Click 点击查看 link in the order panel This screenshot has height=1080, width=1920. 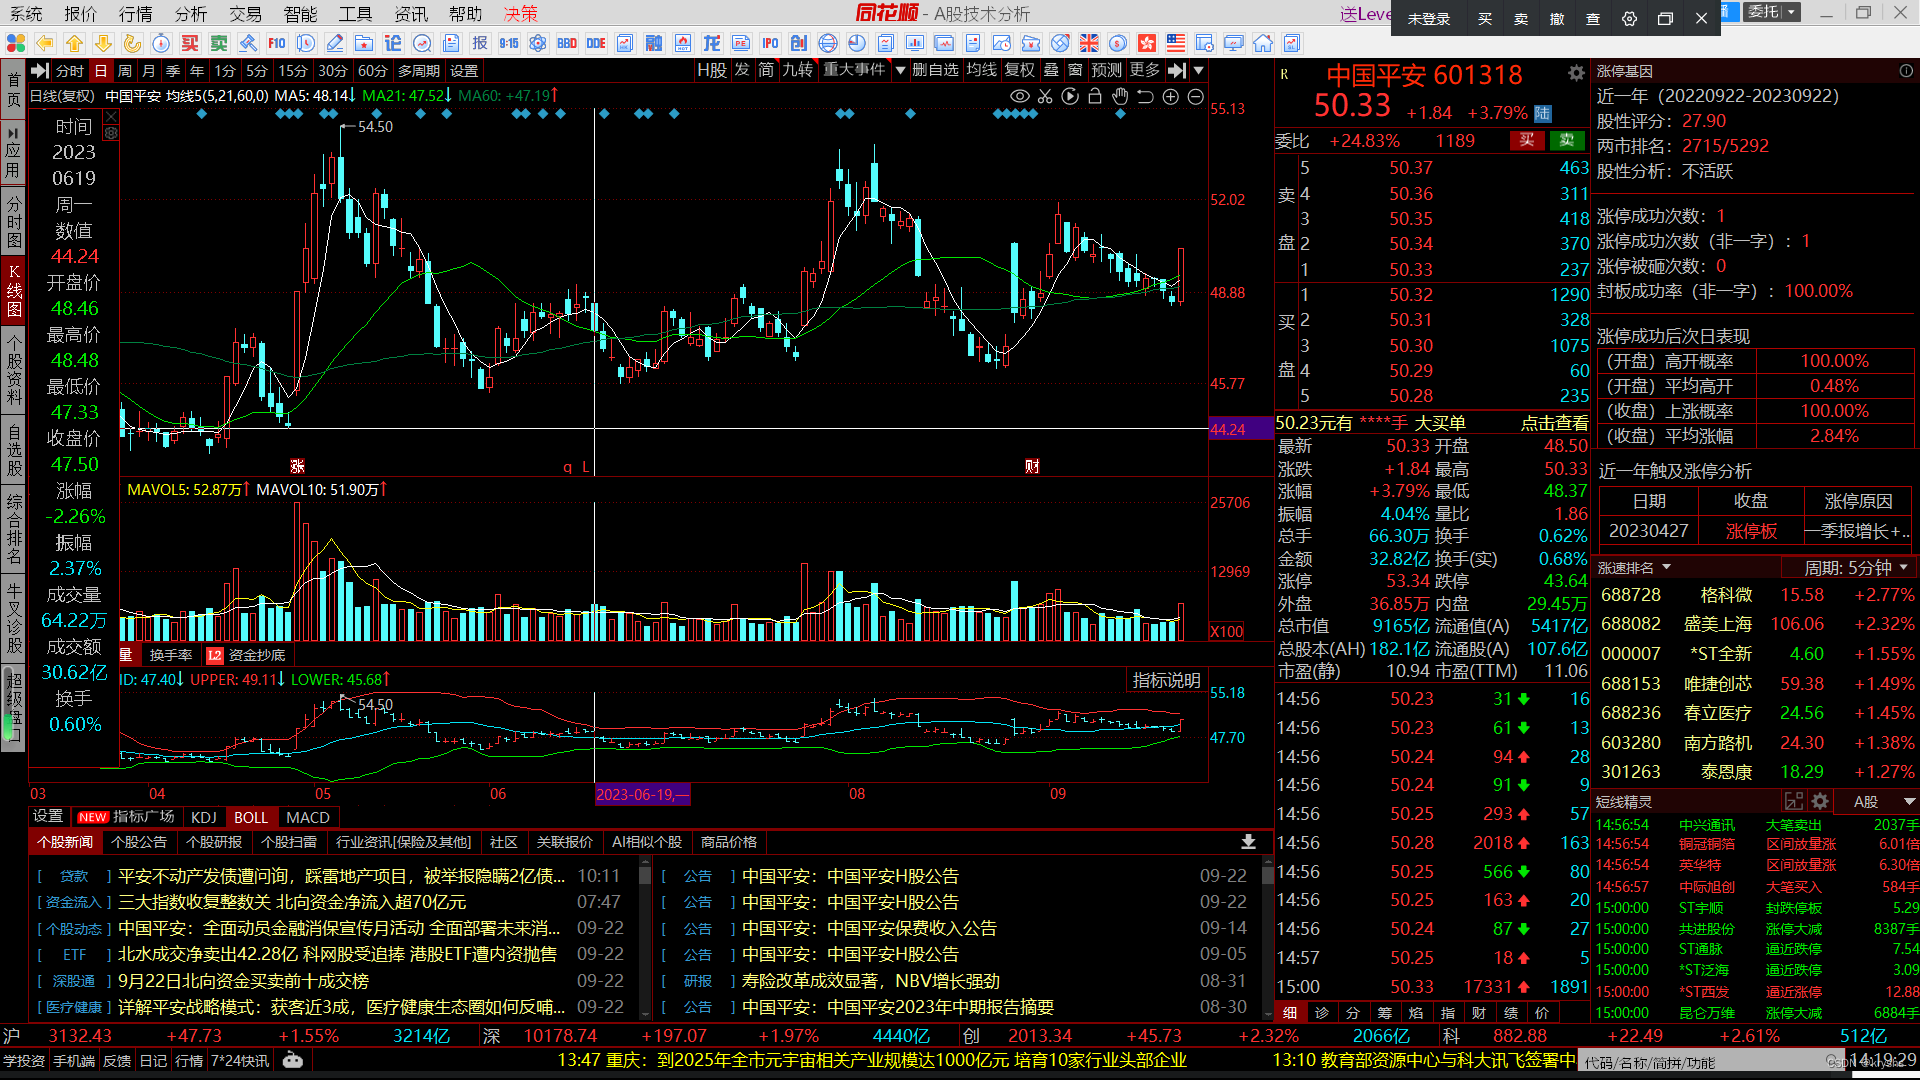point(1553,423)
